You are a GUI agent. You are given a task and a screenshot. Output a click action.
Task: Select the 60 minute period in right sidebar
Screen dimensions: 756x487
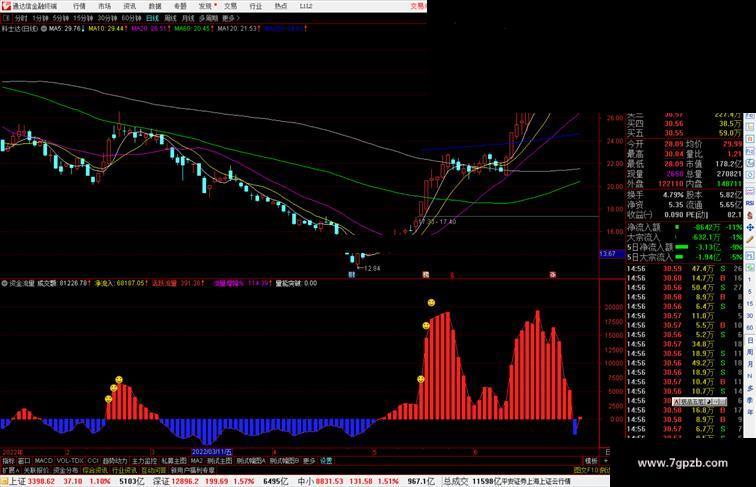pyautogui.click(x=750, y=328)
